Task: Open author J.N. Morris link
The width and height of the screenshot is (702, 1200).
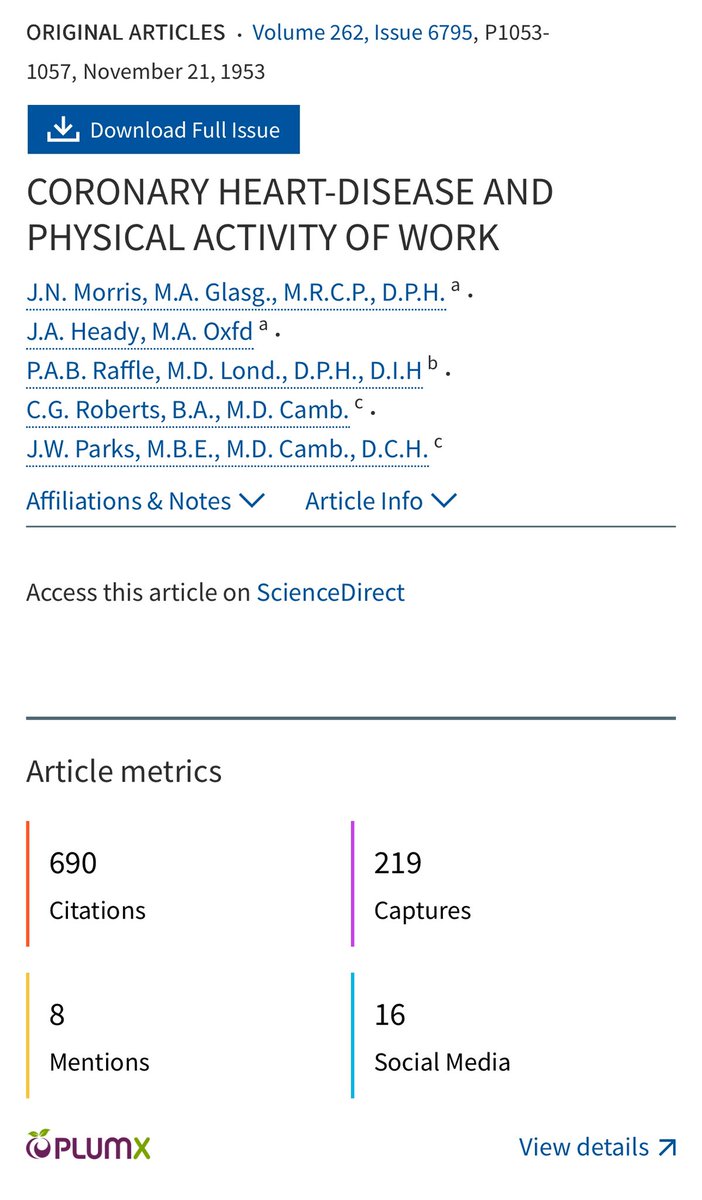Action: [236, 292]
